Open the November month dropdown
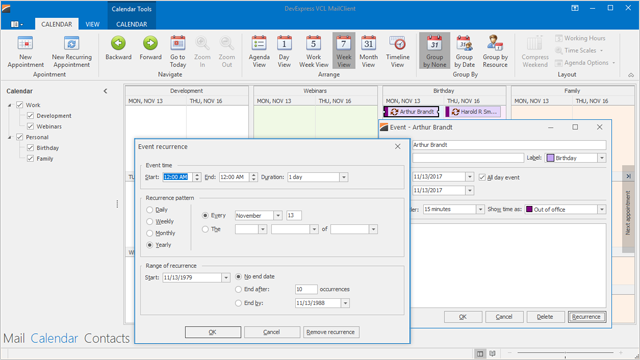The width and height of the screenshot is (640, 360). (278, 216)
